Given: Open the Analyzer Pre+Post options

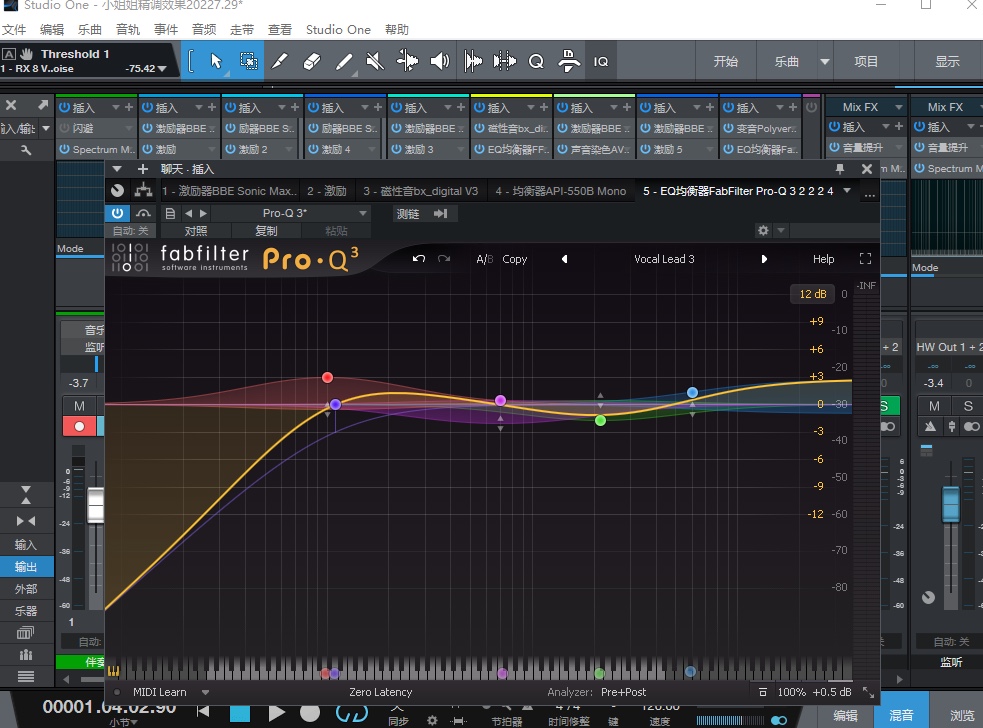Looking at the screenshot, I should pos(623,692).
